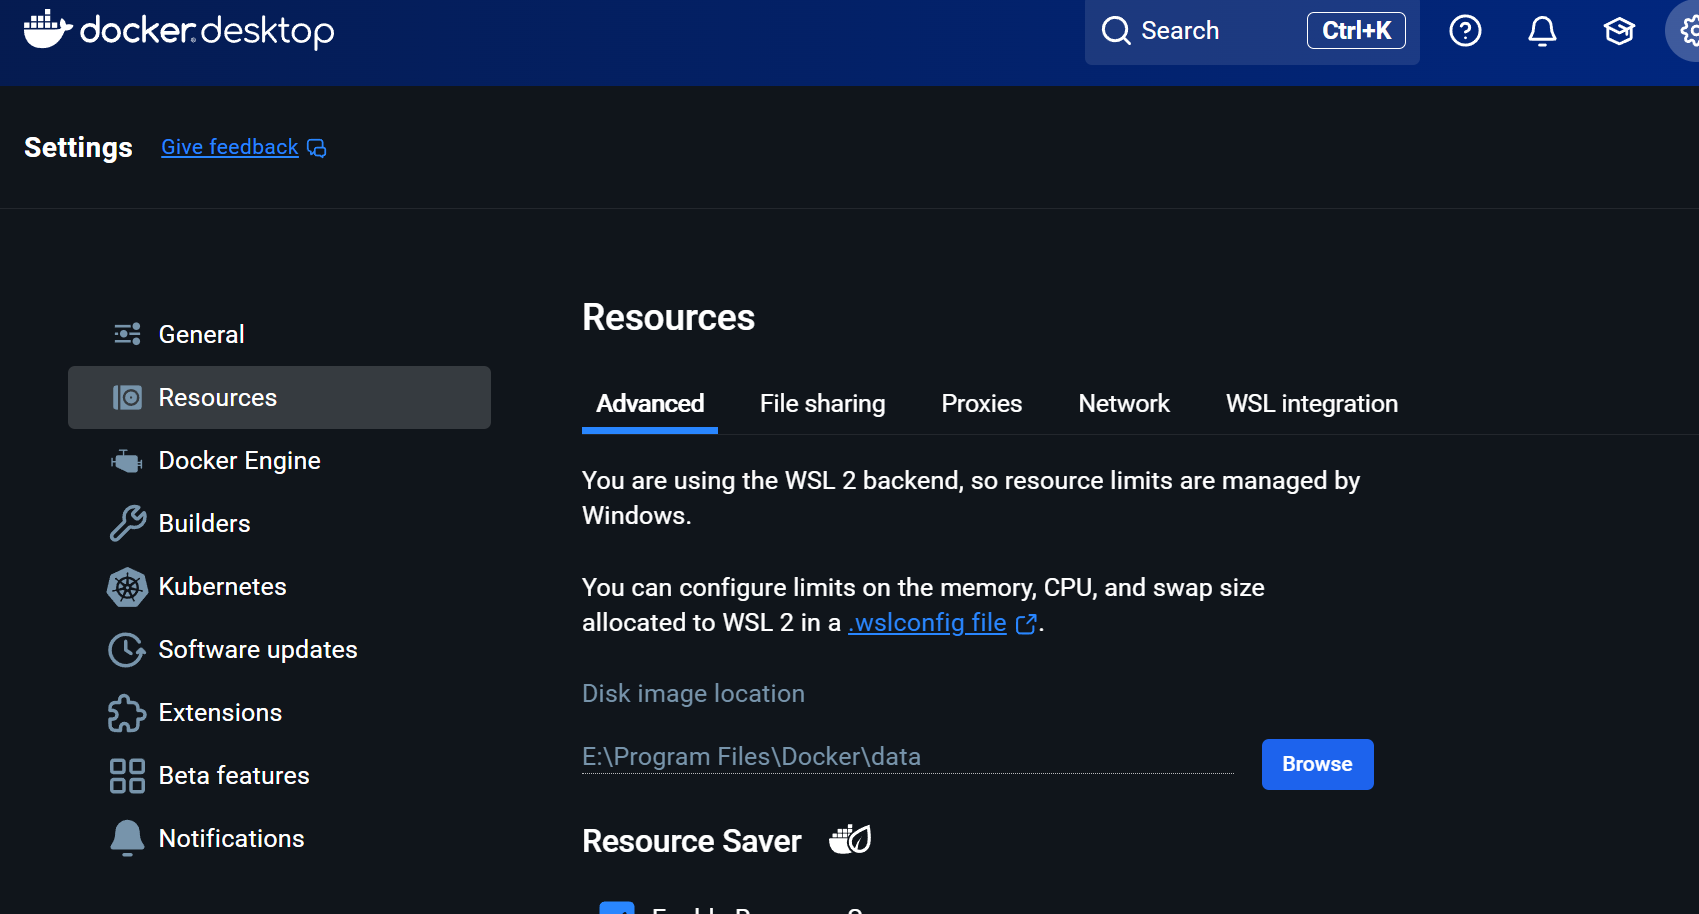Click the Browse button
Viewport: 1699px width, 914px height.
(x=1317, y=764)
